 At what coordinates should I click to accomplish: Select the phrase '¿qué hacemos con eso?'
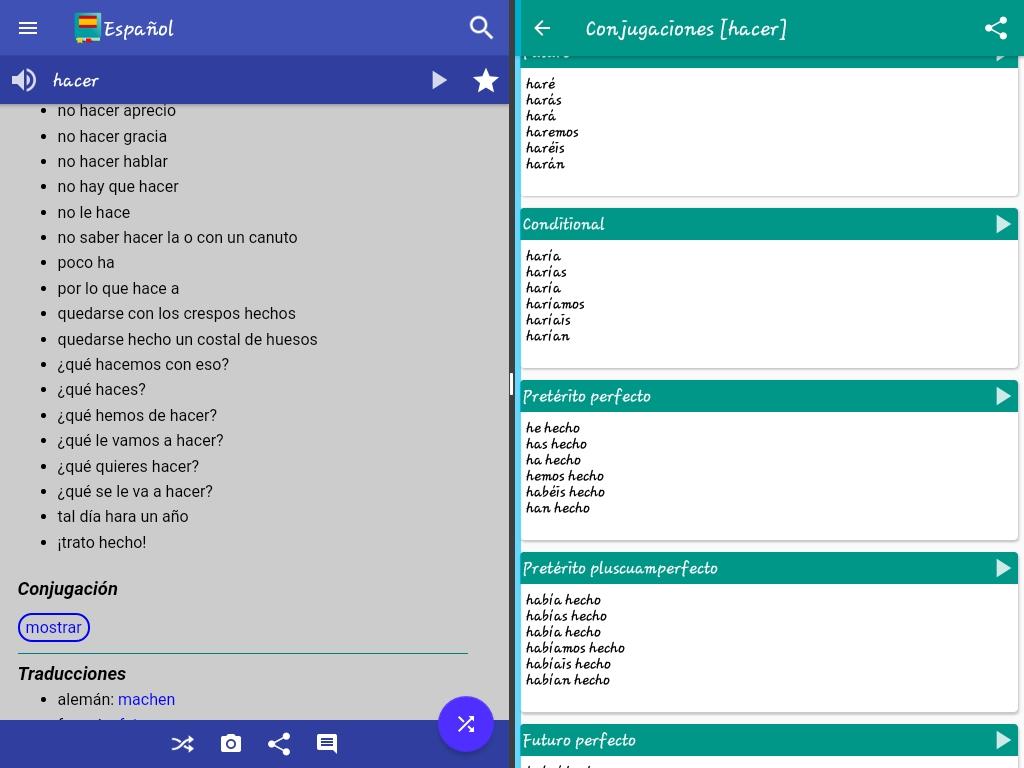click(x=143, y=364)
